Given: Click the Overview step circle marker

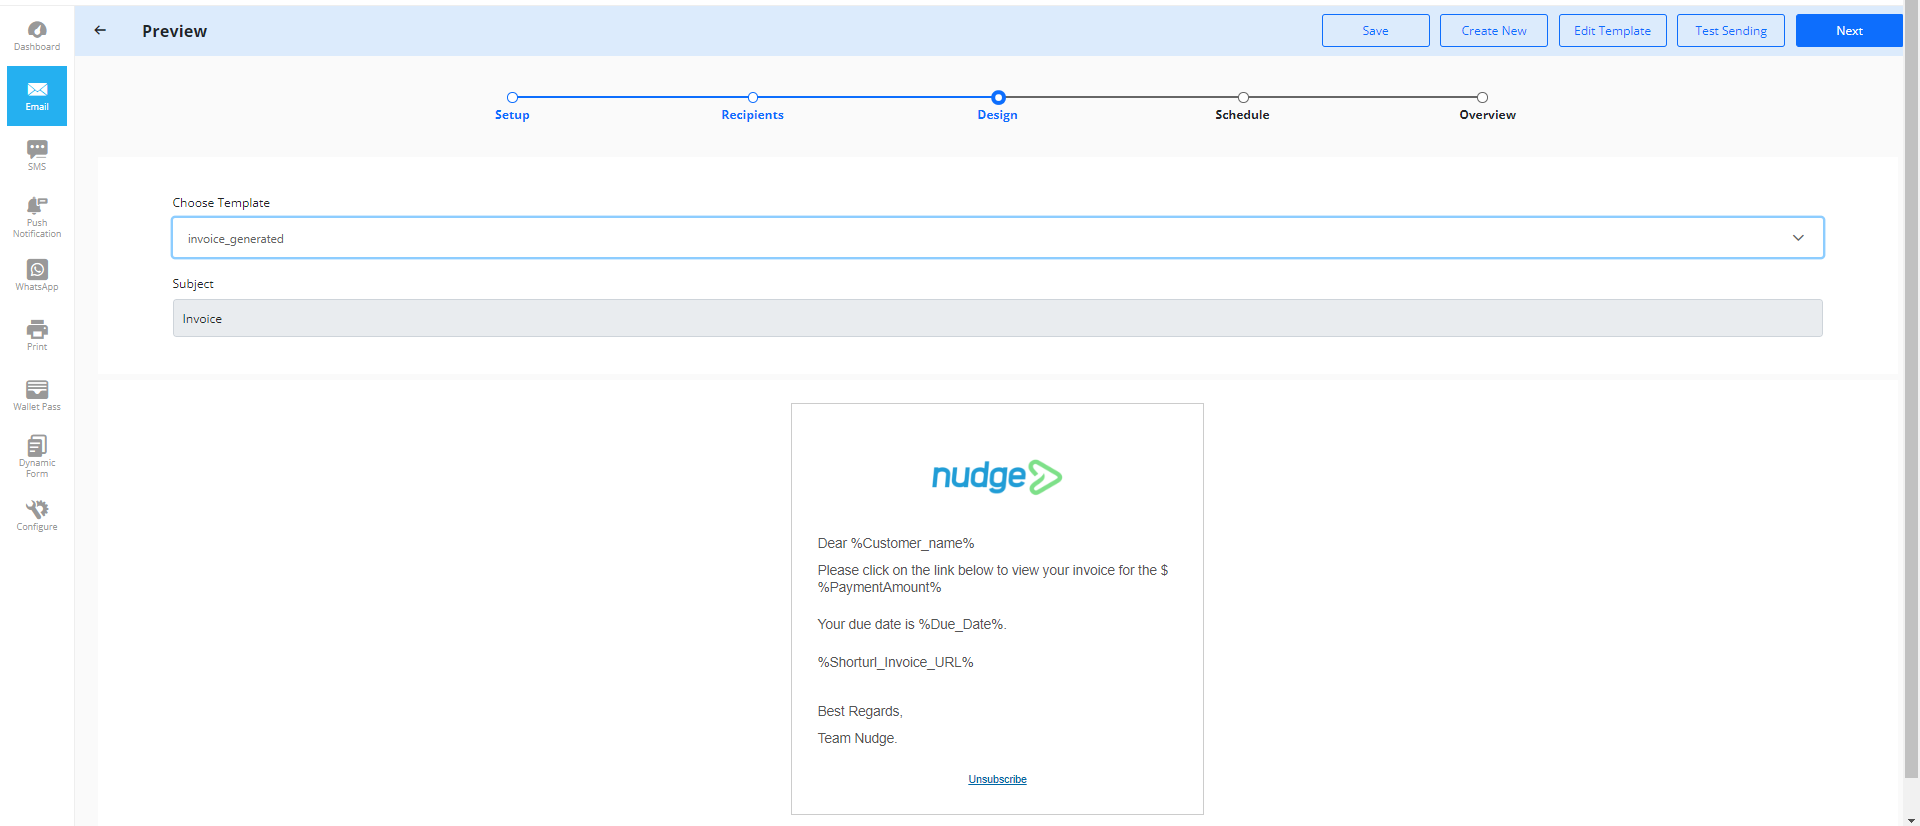Looking at the screenshot, I should click(x=1483, y=98).
